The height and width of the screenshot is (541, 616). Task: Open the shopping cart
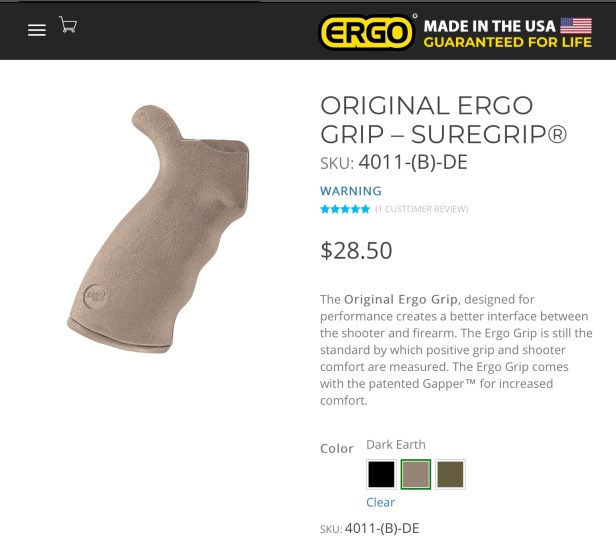click(68, 24)
